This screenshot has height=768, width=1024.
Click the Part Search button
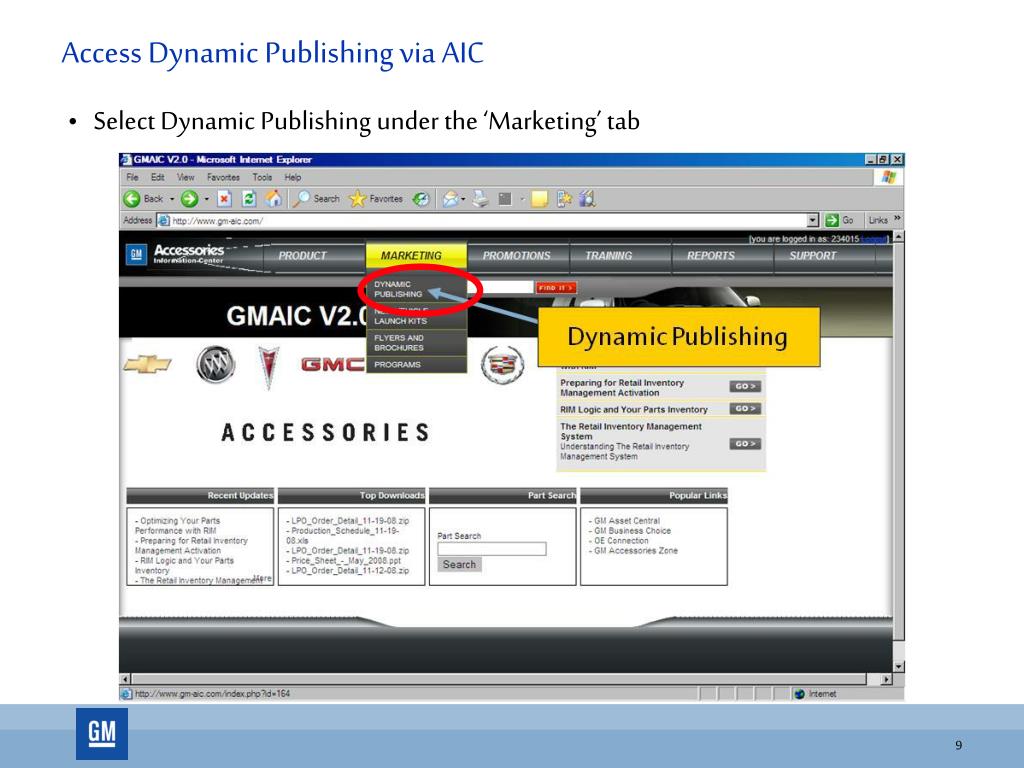(459, 565)
